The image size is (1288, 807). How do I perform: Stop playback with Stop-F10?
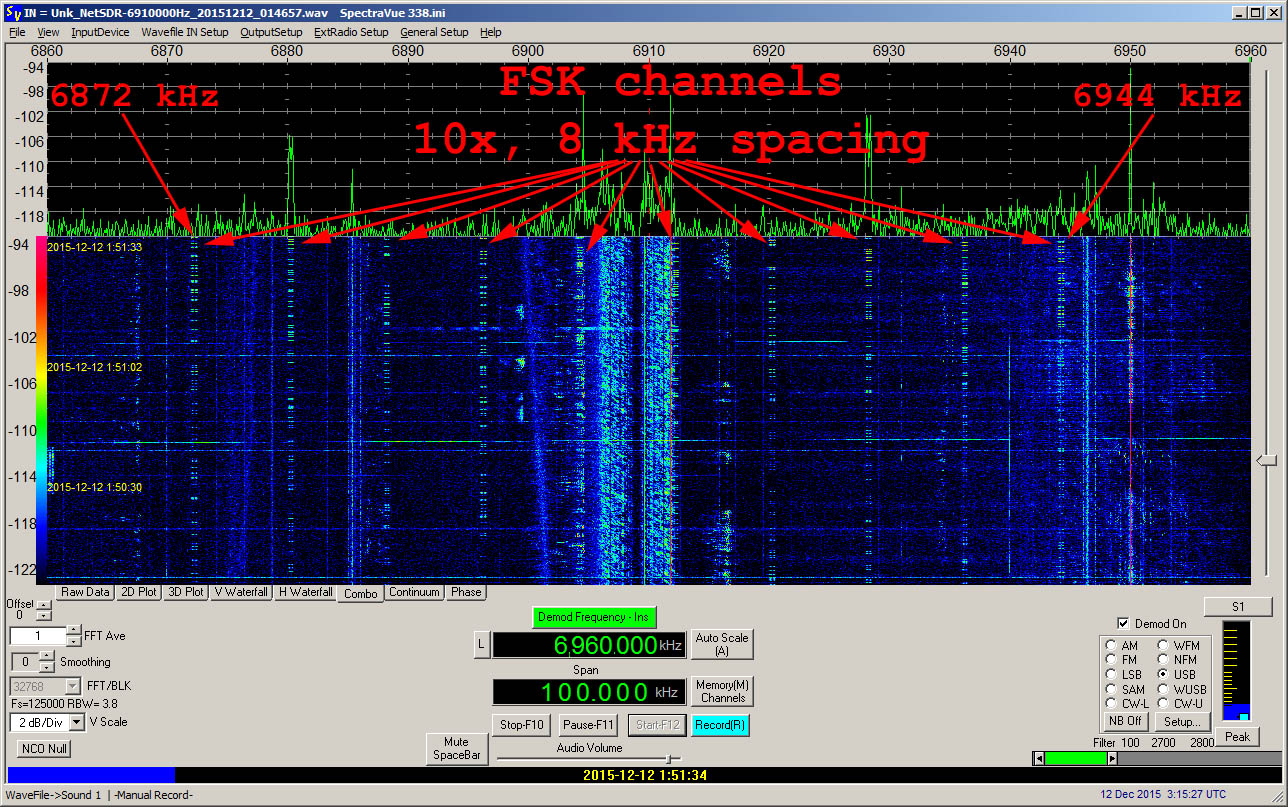522,725
